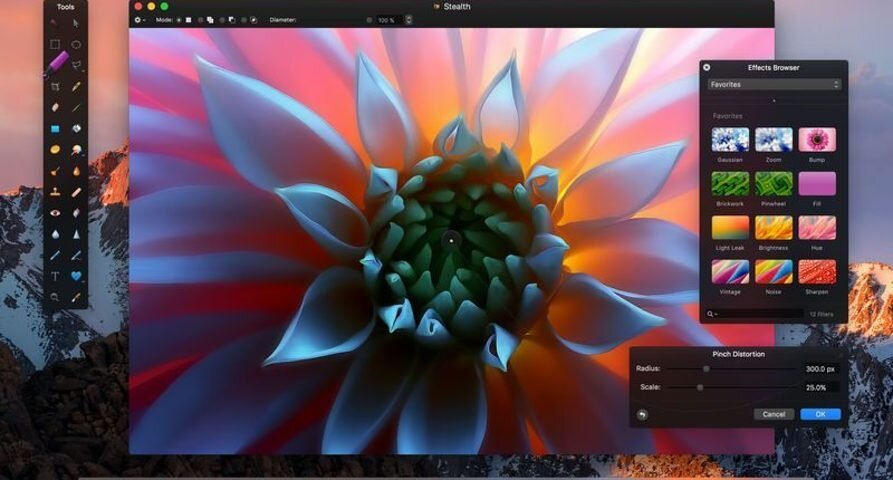Click the Scale value field 25.0%
Image resolution: width=893 pixels, height=480 pixels.
[821, 387]
